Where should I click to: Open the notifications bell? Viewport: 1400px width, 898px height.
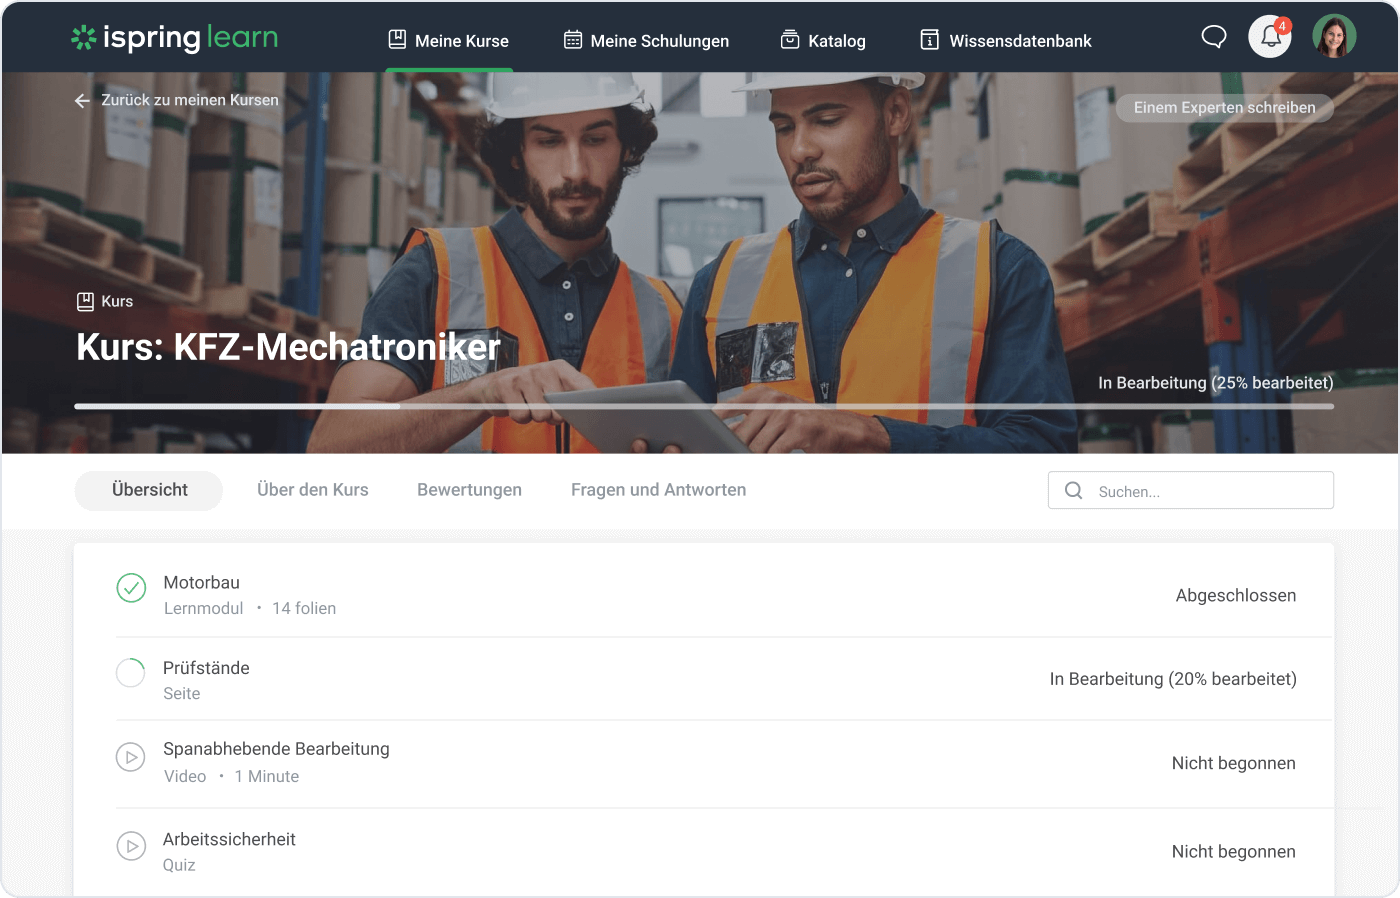tap(1270, 37)
